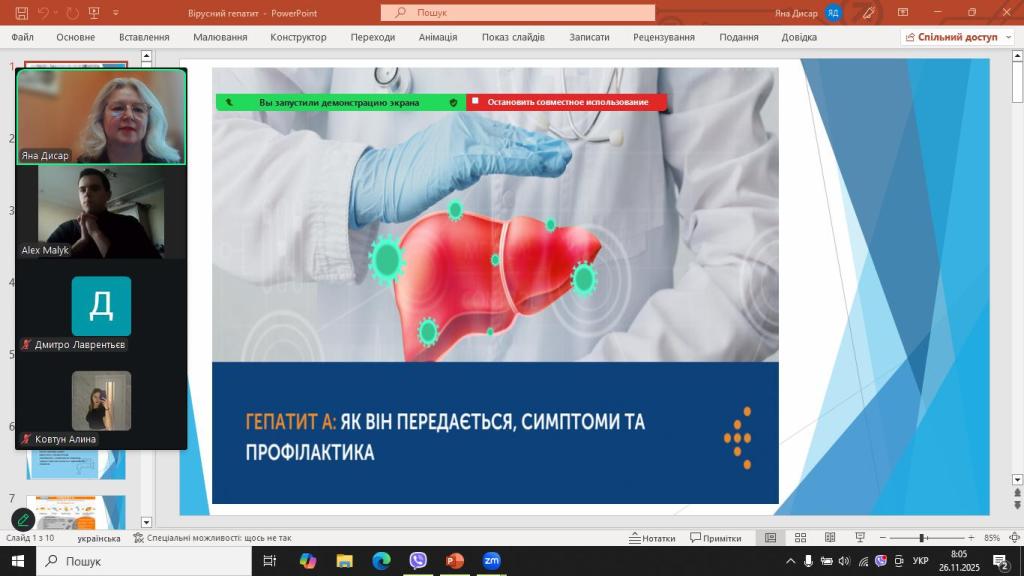The height and width of the screenshot is (576, 1024).
Task: Open Reading view from status bar
Action: click(x=830, y=538)
